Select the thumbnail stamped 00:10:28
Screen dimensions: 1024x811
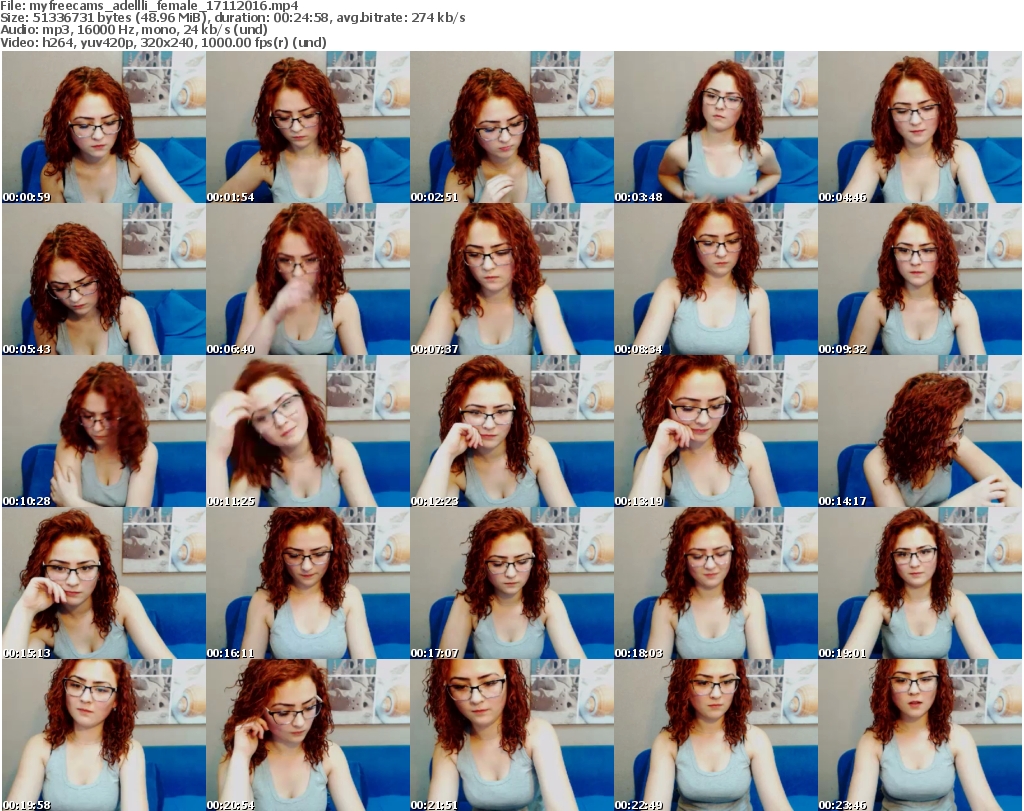104,432
